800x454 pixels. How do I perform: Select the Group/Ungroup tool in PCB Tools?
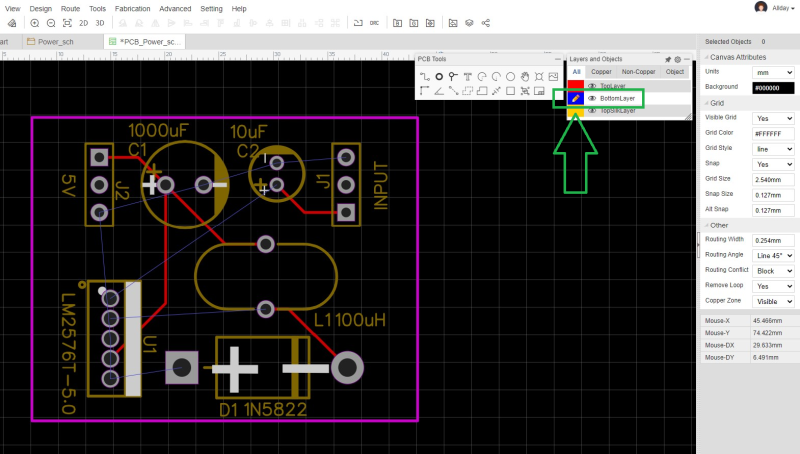pos(524,91)
